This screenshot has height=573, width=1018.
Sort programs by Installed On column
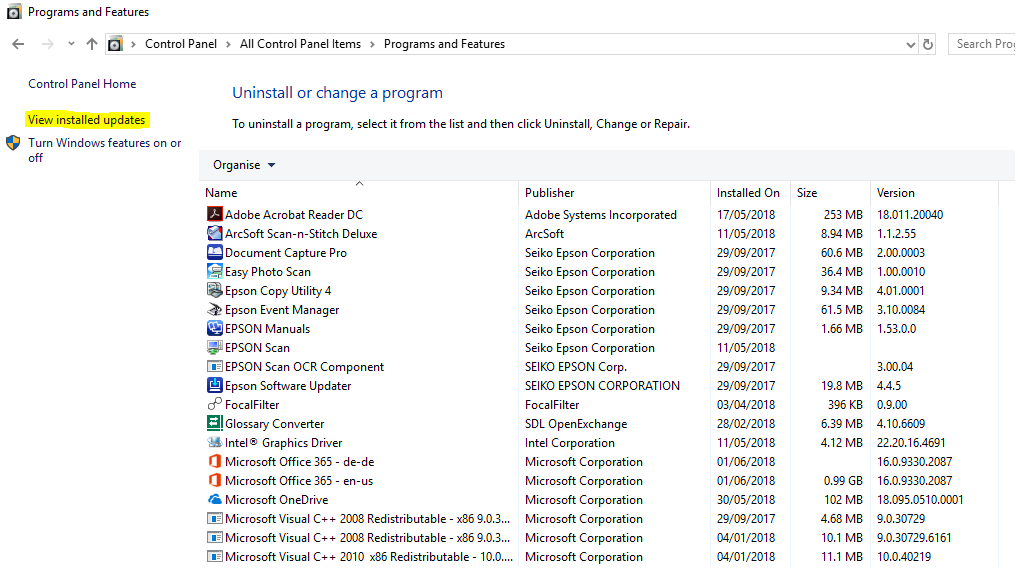point(748,193)
